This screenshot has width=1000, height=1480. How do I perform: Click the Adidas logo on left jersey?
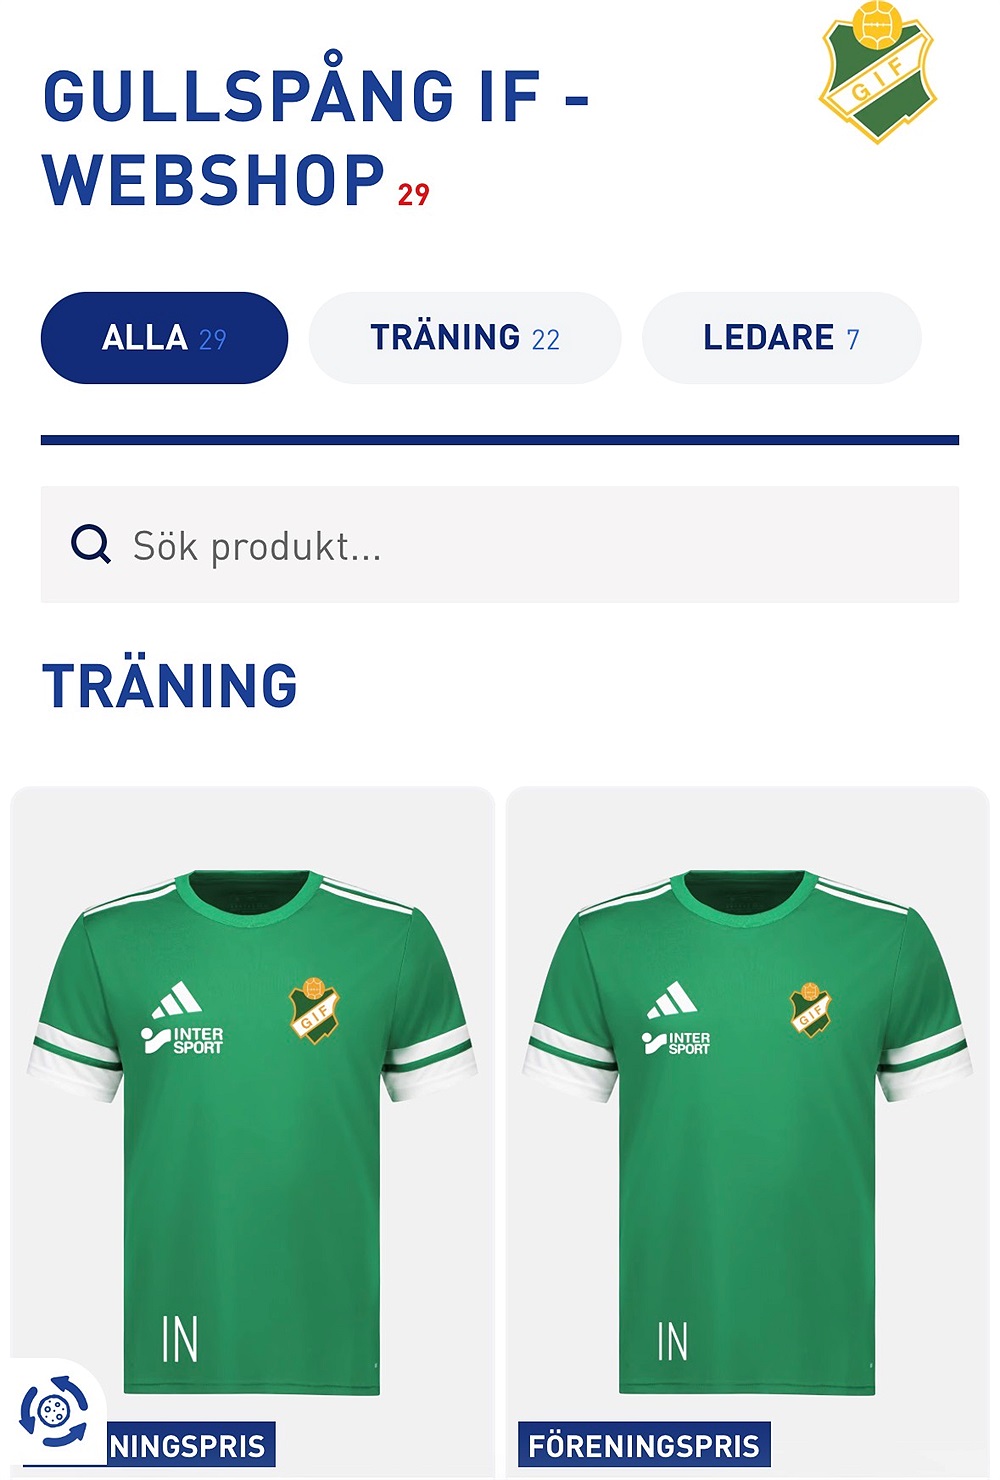click(x=176, y=1001)
